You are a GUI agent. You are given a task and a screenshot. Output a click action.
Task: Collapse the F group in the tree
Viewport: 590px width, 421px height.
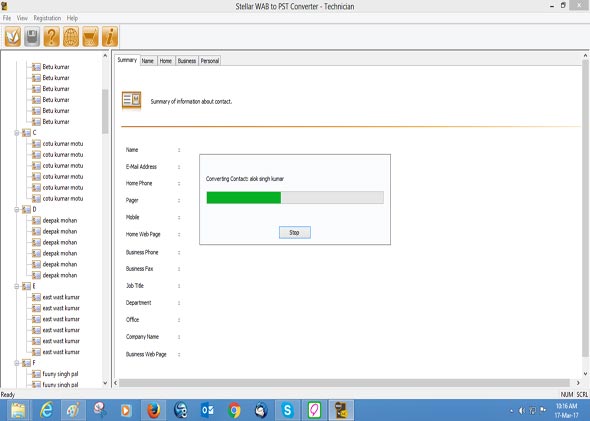tap(17, 363)
